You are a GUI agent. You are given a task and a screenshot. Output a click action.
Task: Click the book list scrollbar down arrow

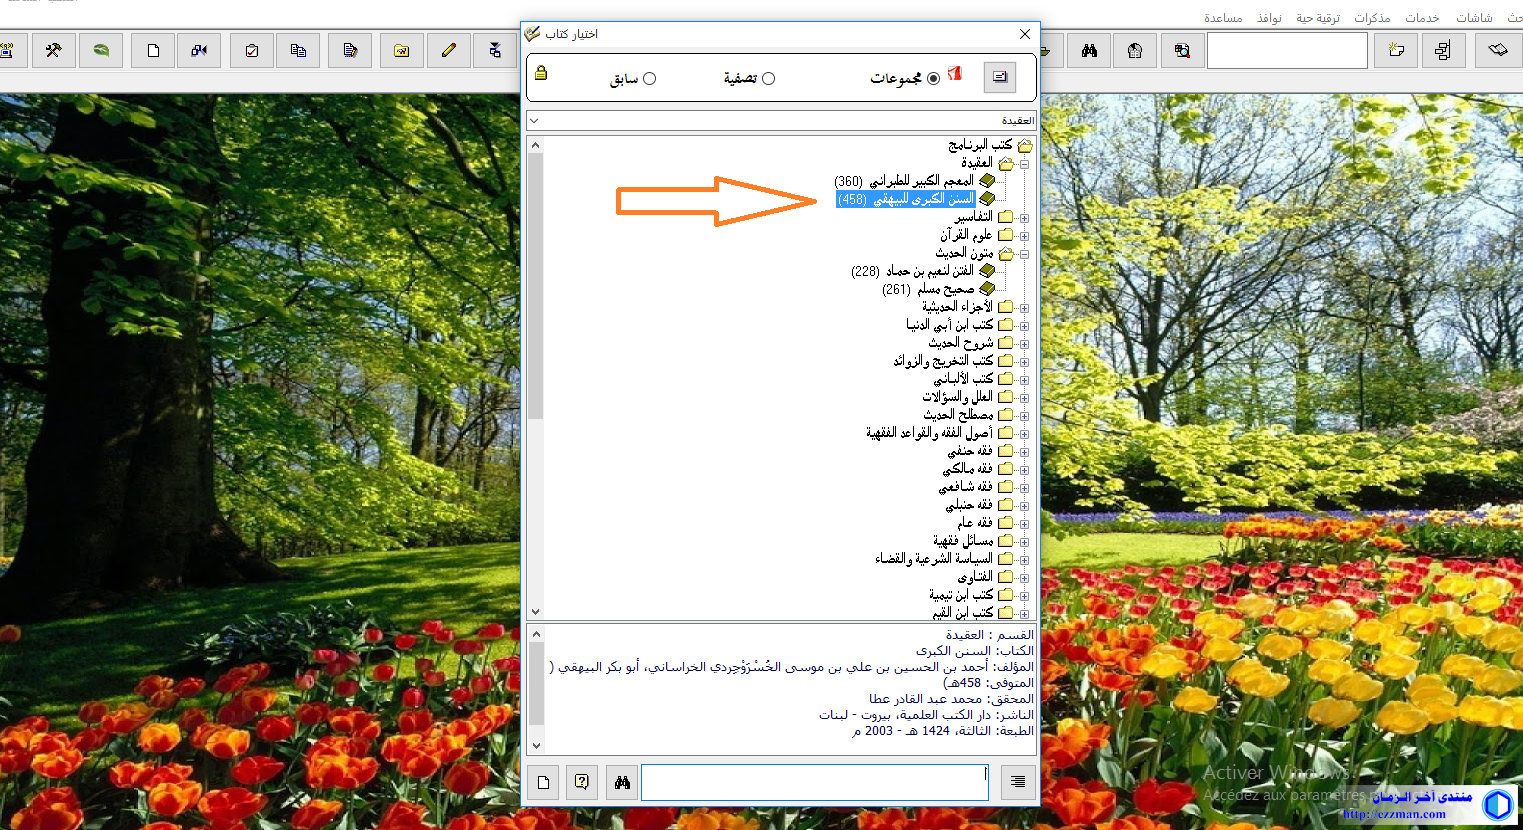(x=535, y=611)
